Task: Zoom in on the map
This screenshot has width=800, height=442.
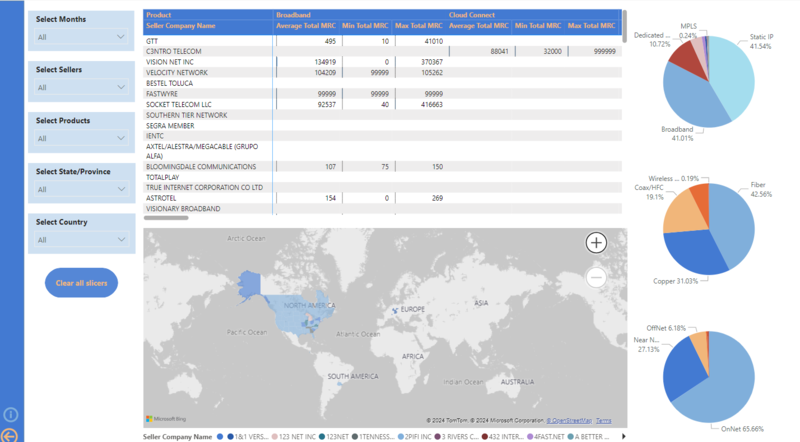Action: click(x=596, y=243)
